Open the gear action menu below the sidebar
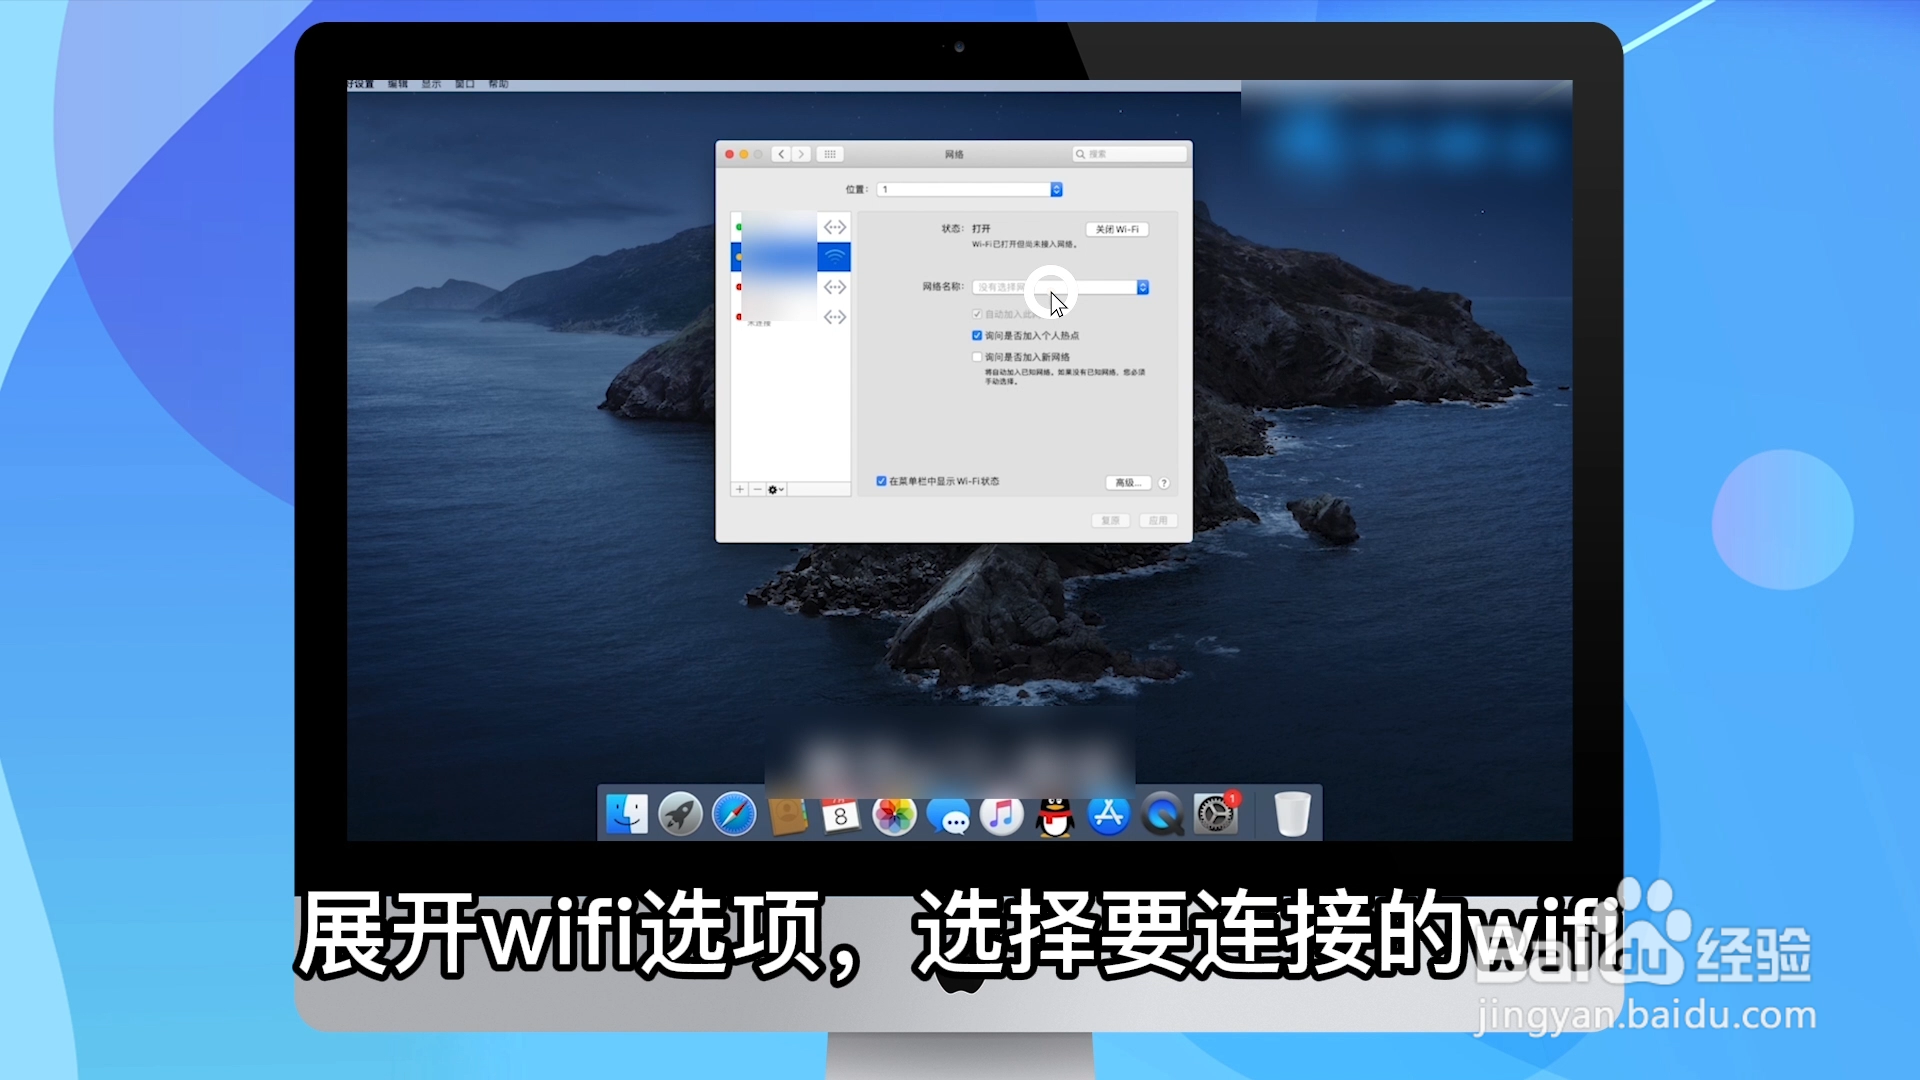The height and width of the screenshot is (1080, 1920). click(x=775, y=490)
